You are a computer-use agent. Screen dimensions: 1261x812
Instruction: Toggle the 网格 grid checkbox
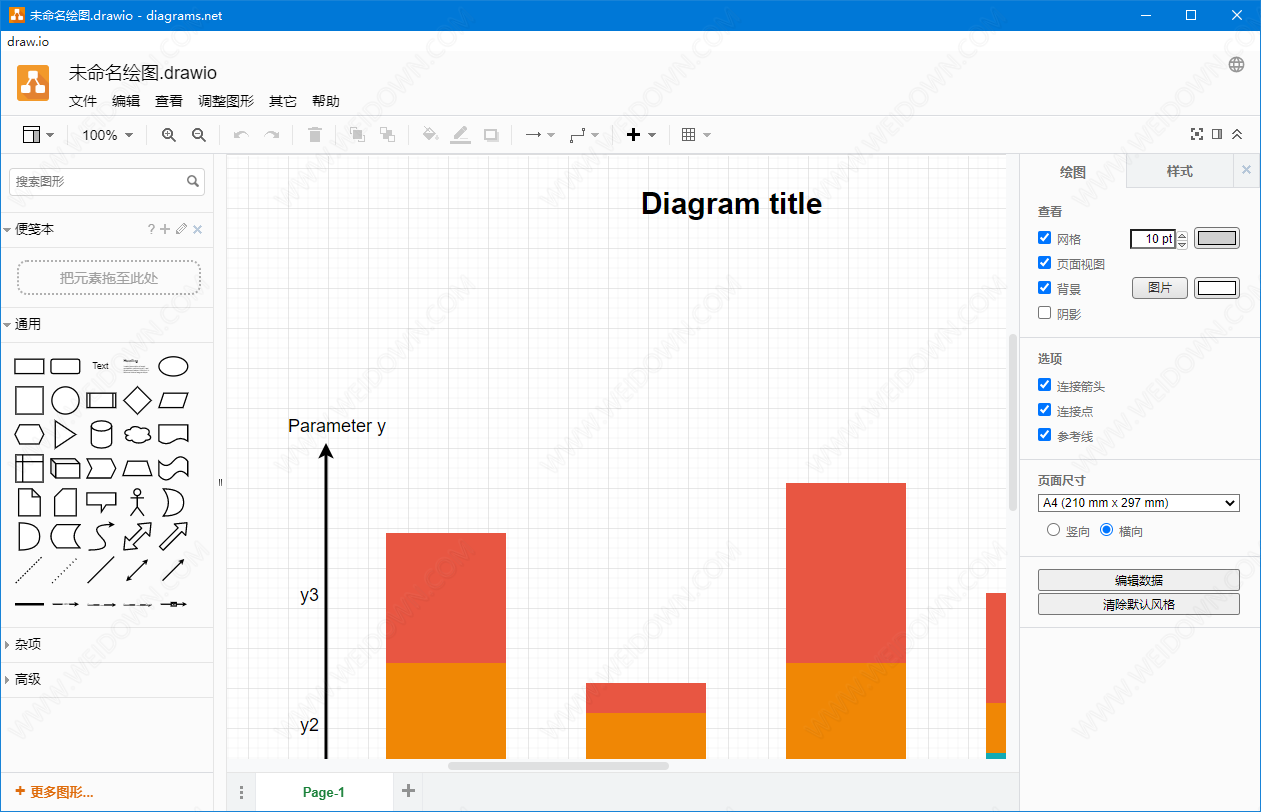(x=1045, y=238)
